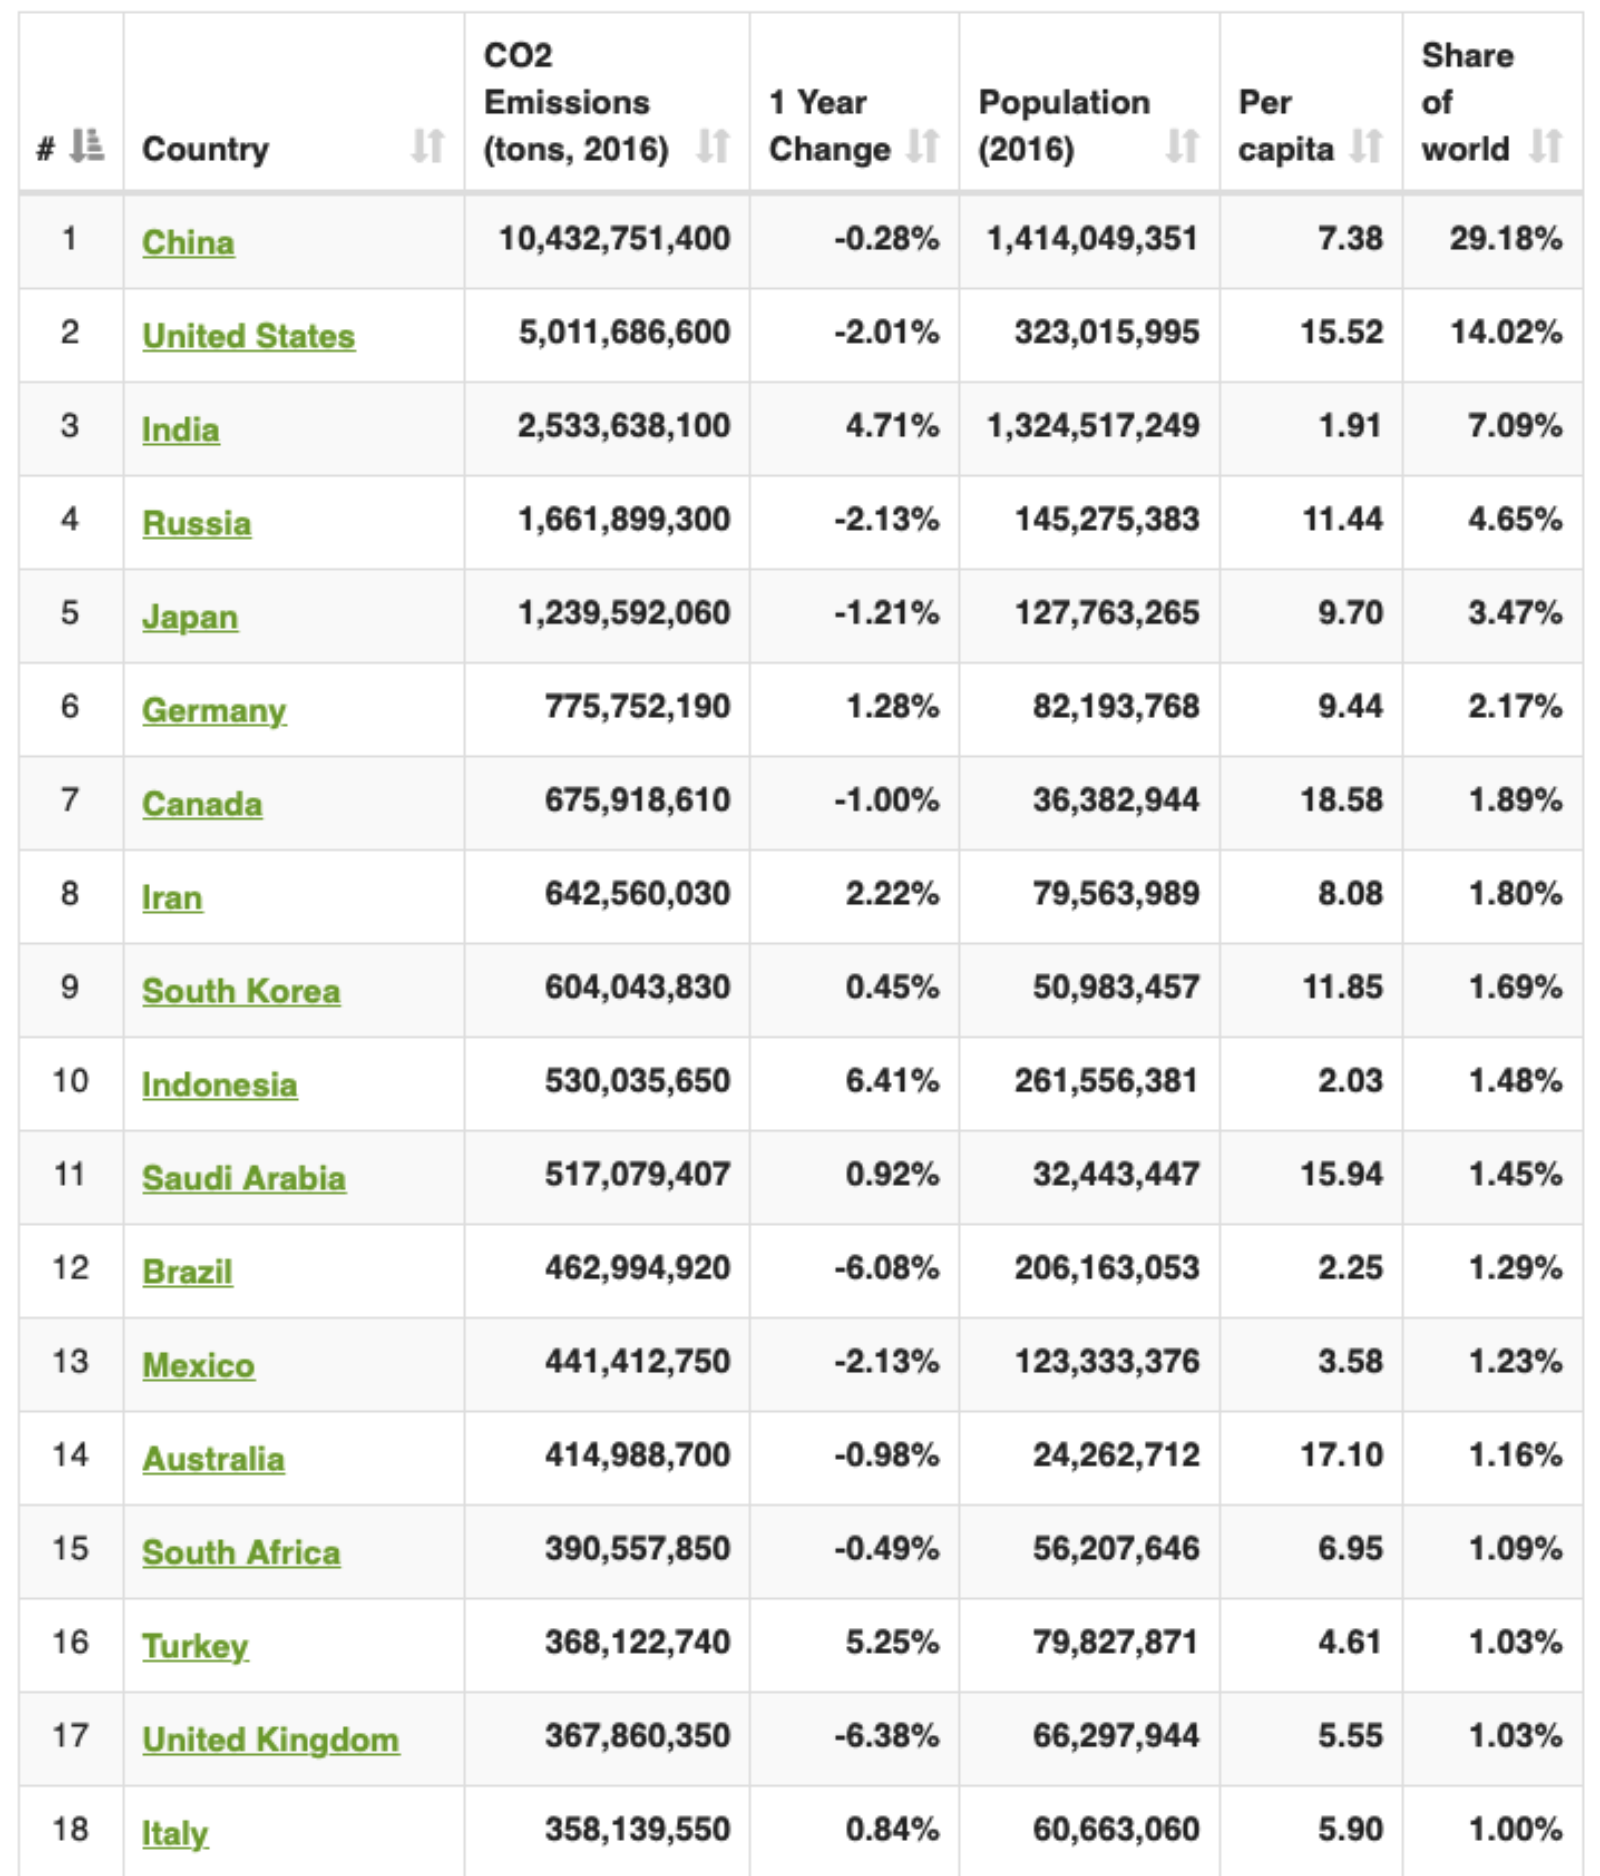
Task: Click the Italy link
Action: coord(175,1834)
